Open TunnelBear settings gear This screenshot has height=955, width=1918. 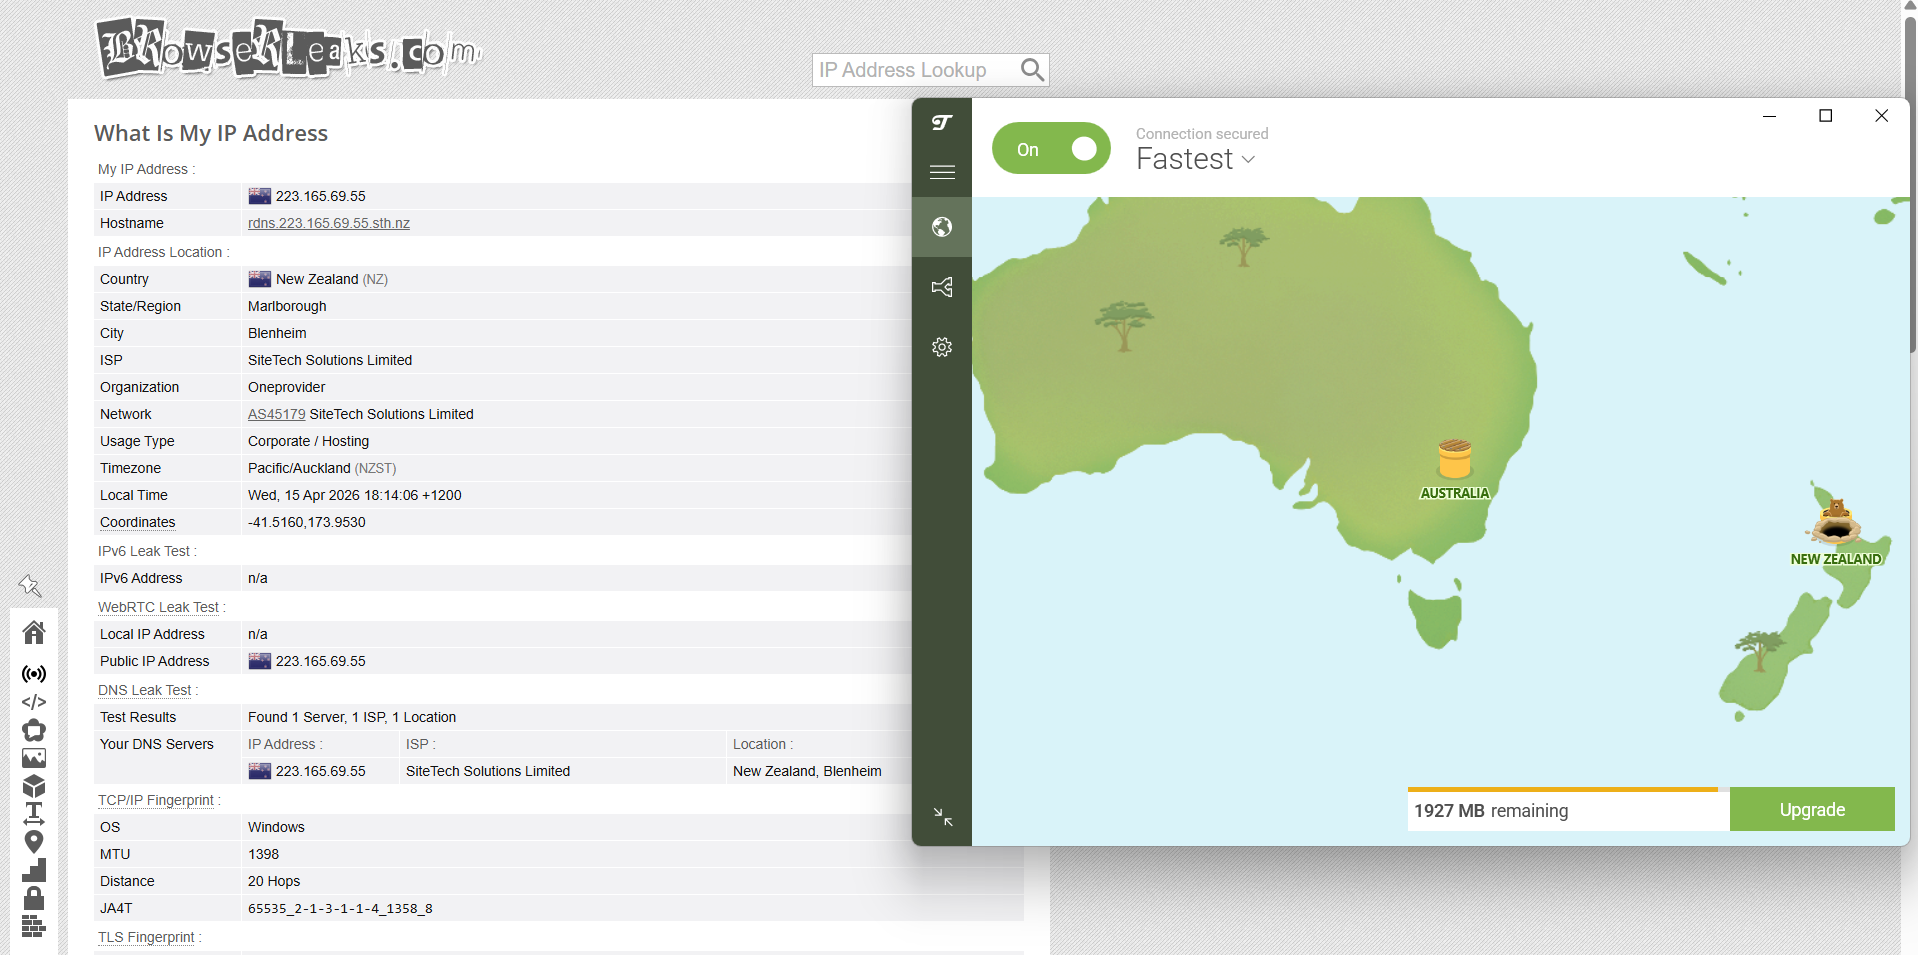(x=942, y=347)
